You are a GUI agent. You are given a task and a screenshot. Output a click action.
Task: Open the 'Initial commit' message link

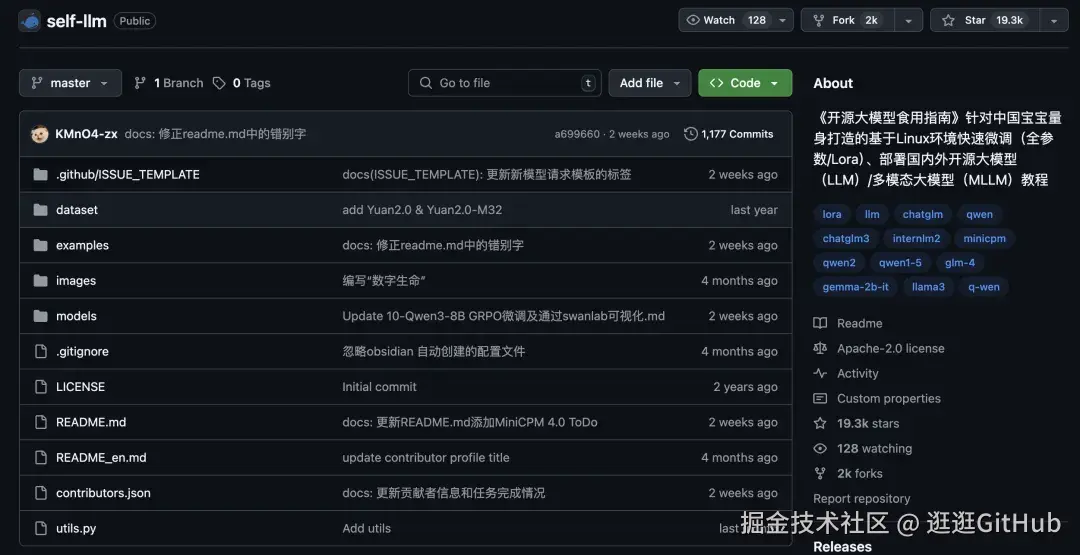380,387
